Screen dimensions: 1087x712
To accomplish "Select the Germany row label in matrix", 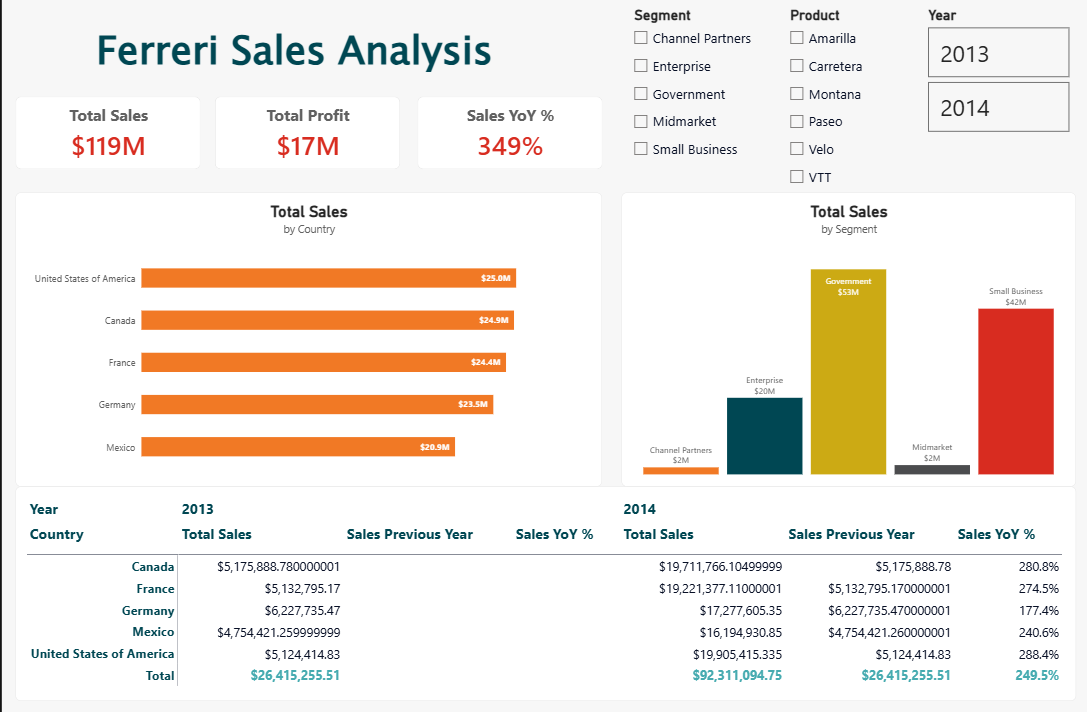I will click(x=148, y=611).
